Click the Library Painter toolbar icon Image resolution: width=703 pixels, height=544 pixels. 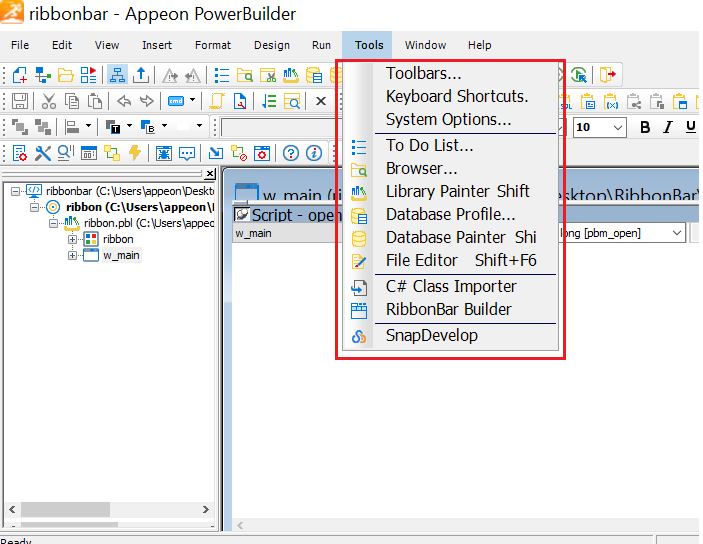(291, 75)
